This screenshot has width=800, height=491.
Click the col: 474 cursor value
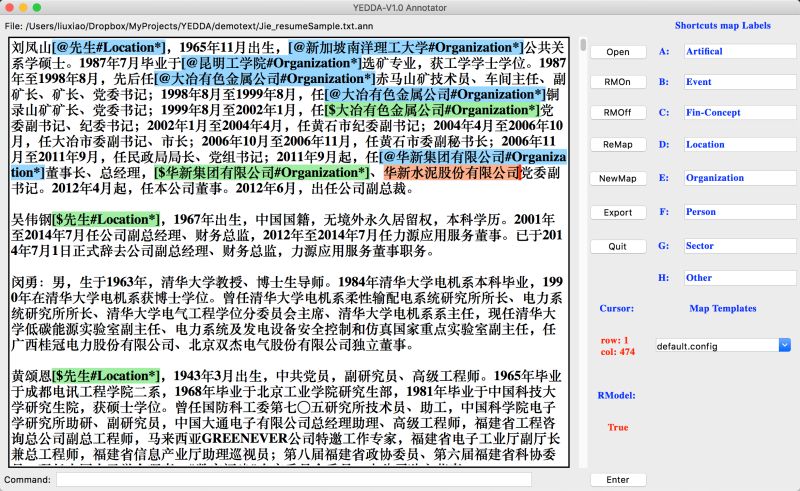(x=617, y=352)
